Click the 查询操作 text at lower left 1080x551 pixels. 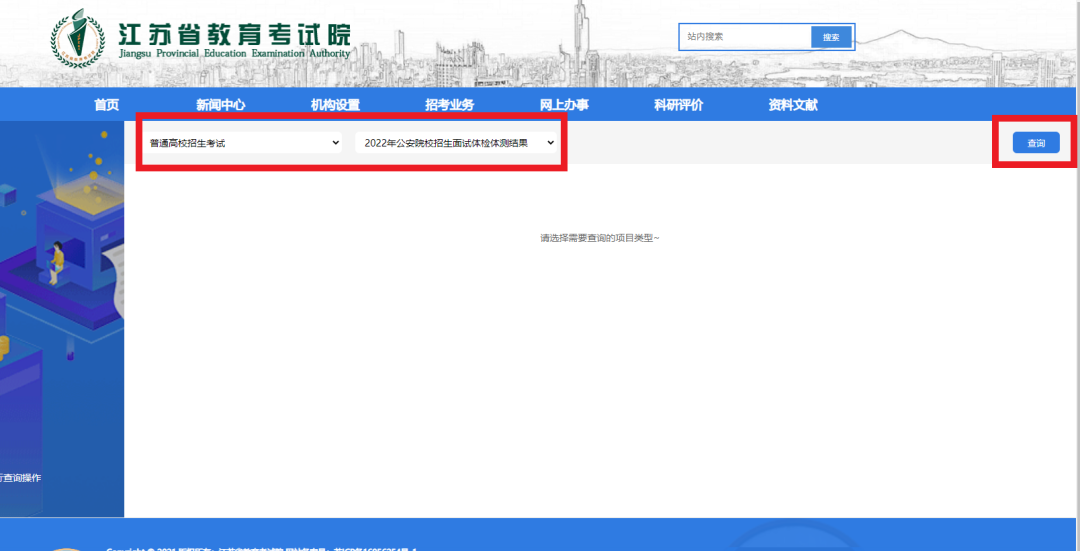coord(22,478)
